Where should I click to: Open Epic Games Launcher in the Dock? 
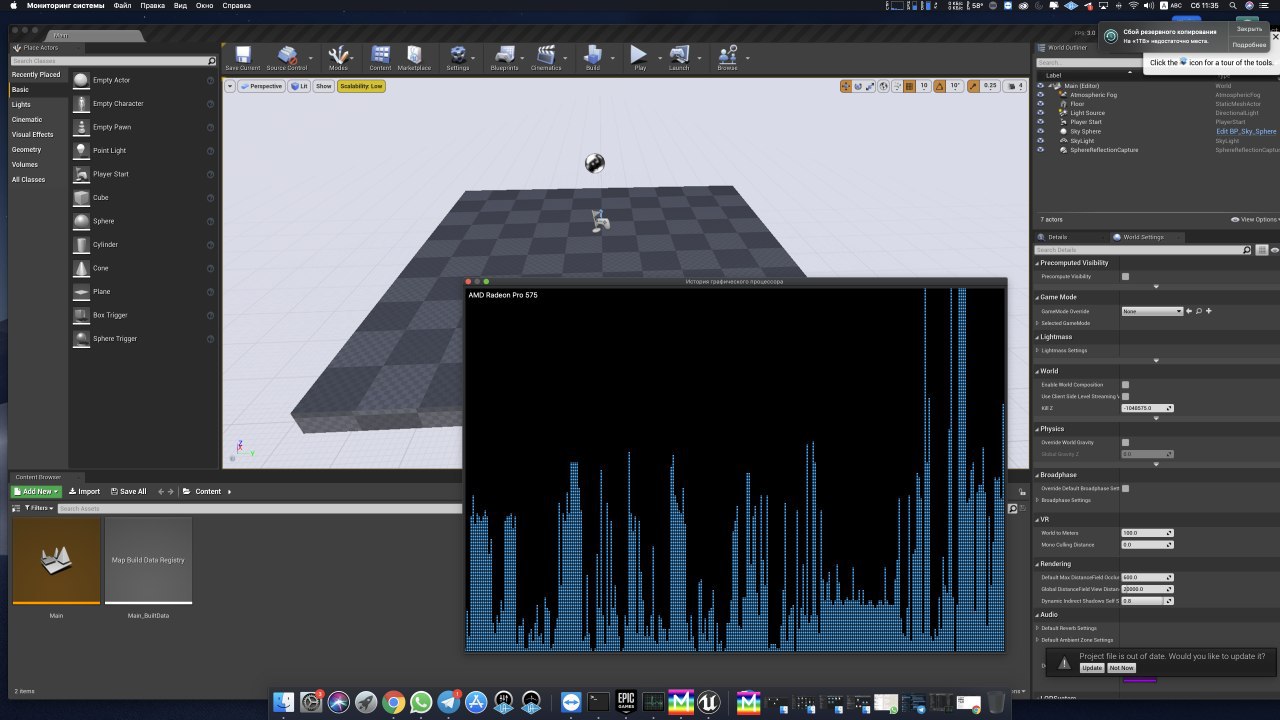point(626,702)
